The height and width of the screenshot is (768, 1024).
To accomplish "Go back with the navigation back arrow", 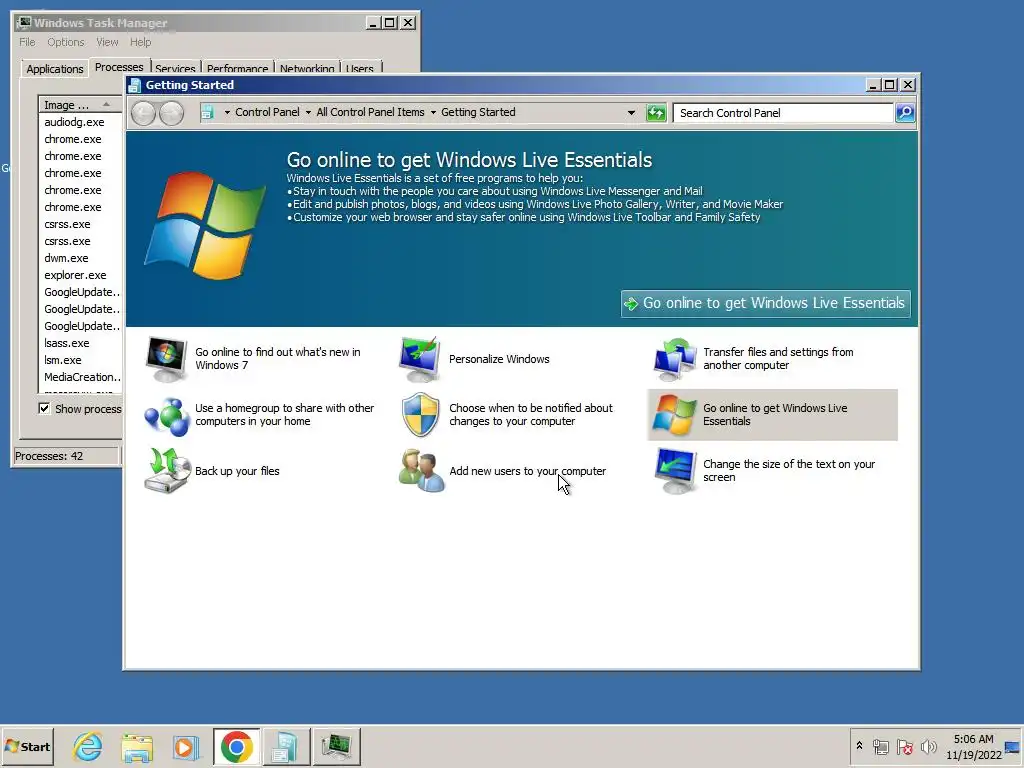I will click(144, 114).
